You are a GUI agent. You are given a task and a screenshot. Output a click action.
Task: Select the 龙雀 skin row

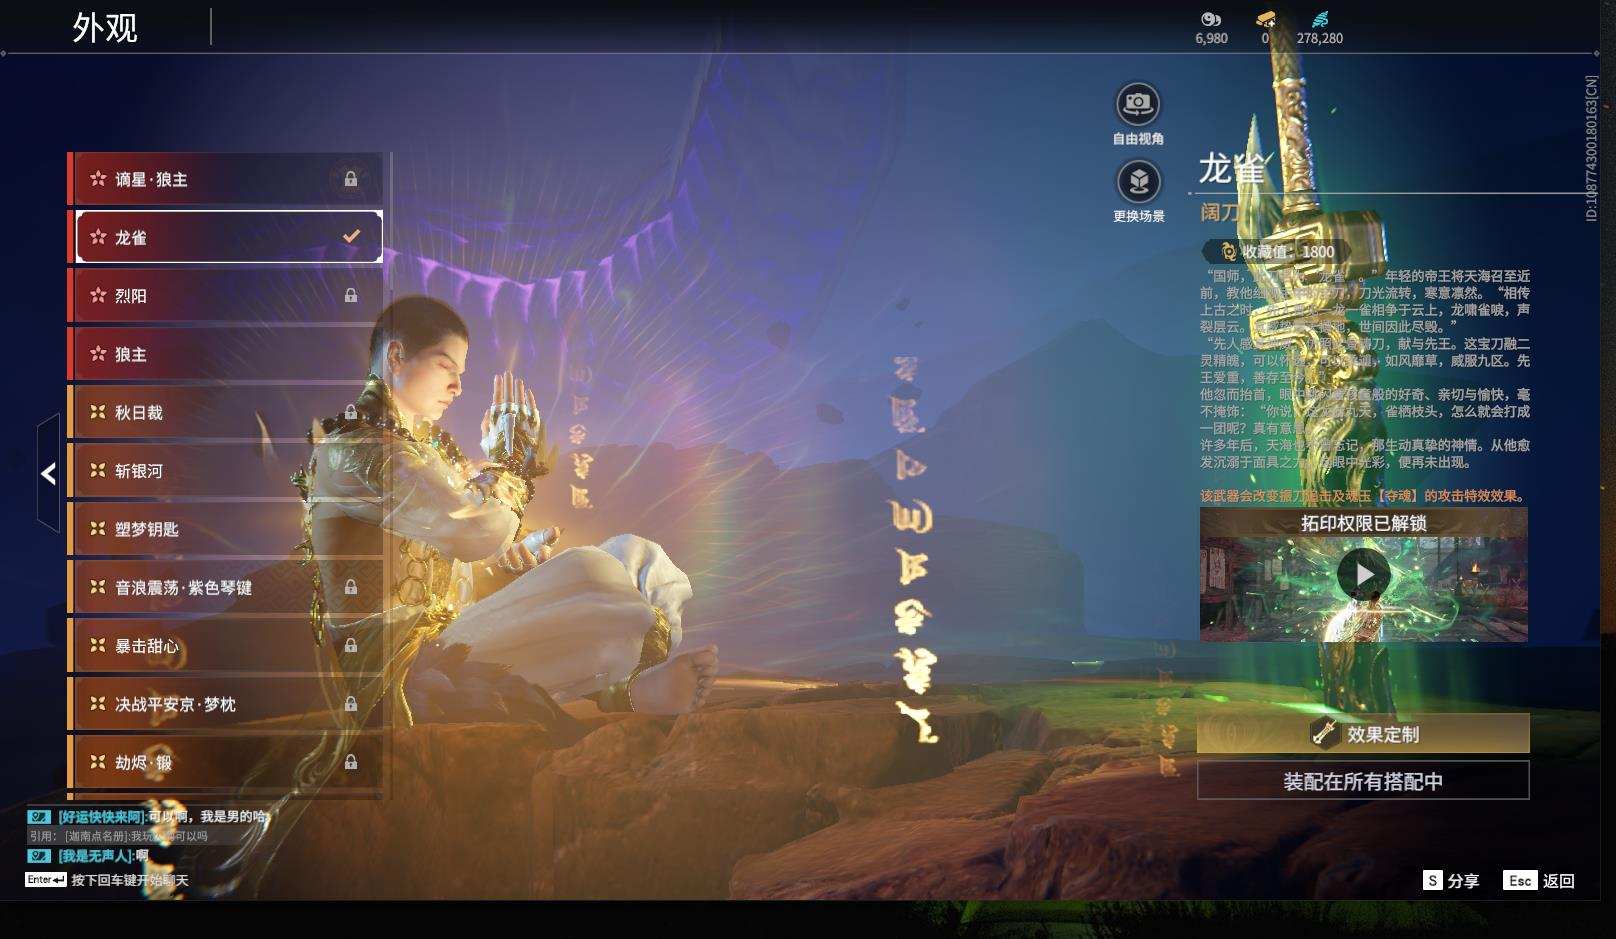coord(229,237)
